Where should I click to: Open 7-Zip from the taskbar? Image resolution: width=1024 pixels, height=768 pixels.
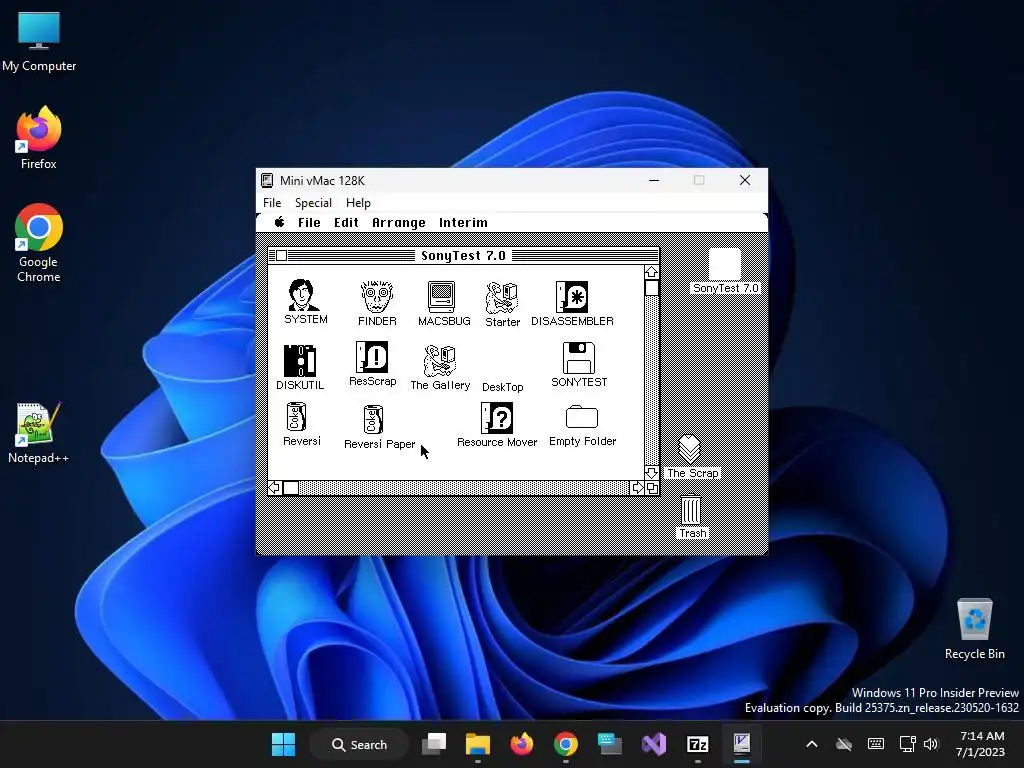pyautogui.click(x=697, y=744)
